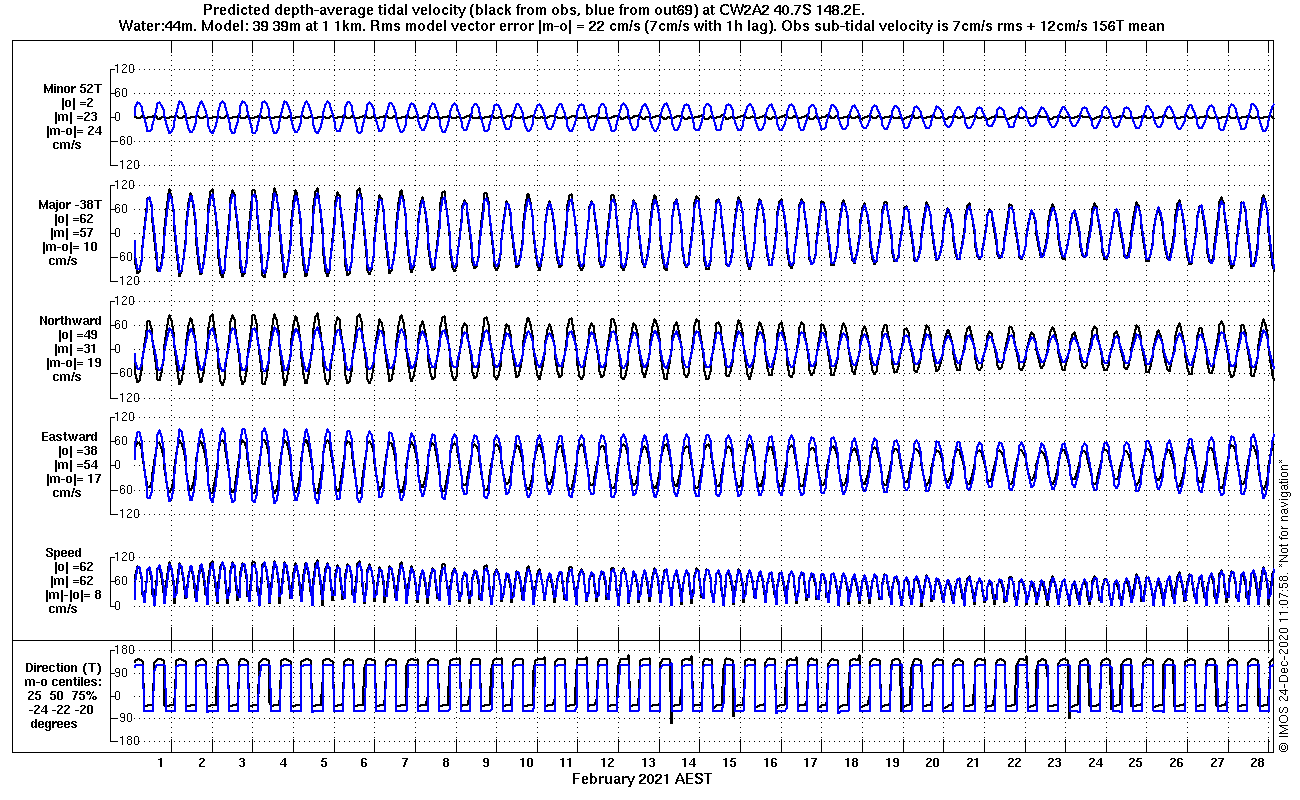Click the '25 50 75%' centile header
The width and height of the screenshot is (1300, 800).
62,696
